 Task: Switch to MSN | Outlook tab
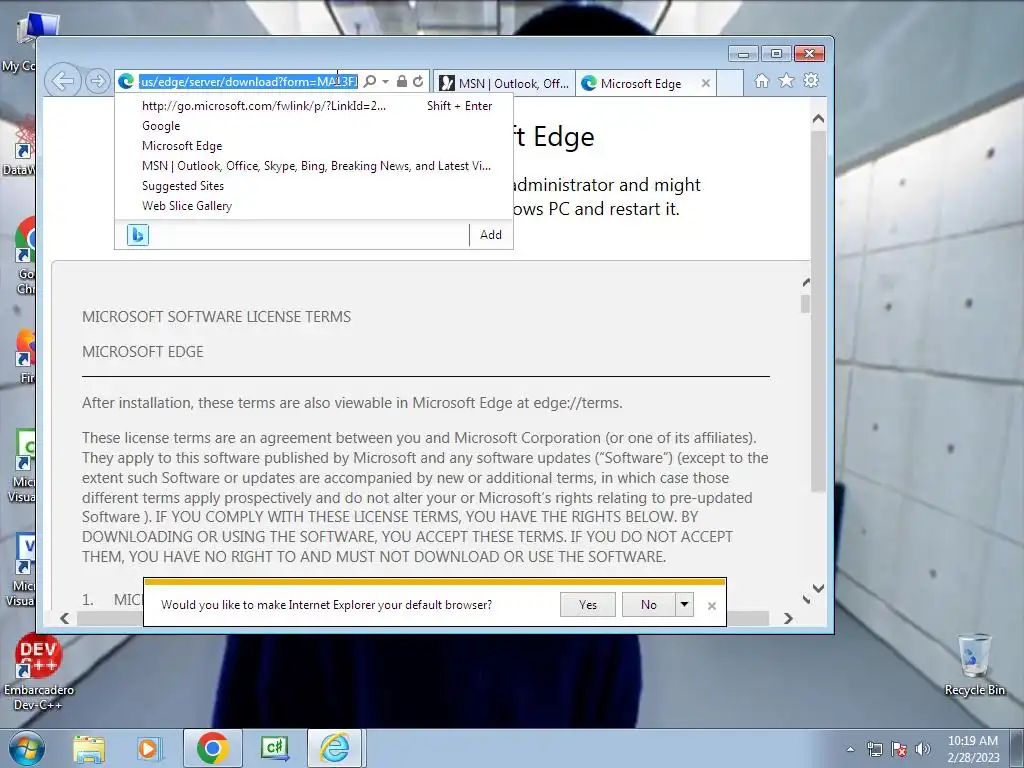504,84
